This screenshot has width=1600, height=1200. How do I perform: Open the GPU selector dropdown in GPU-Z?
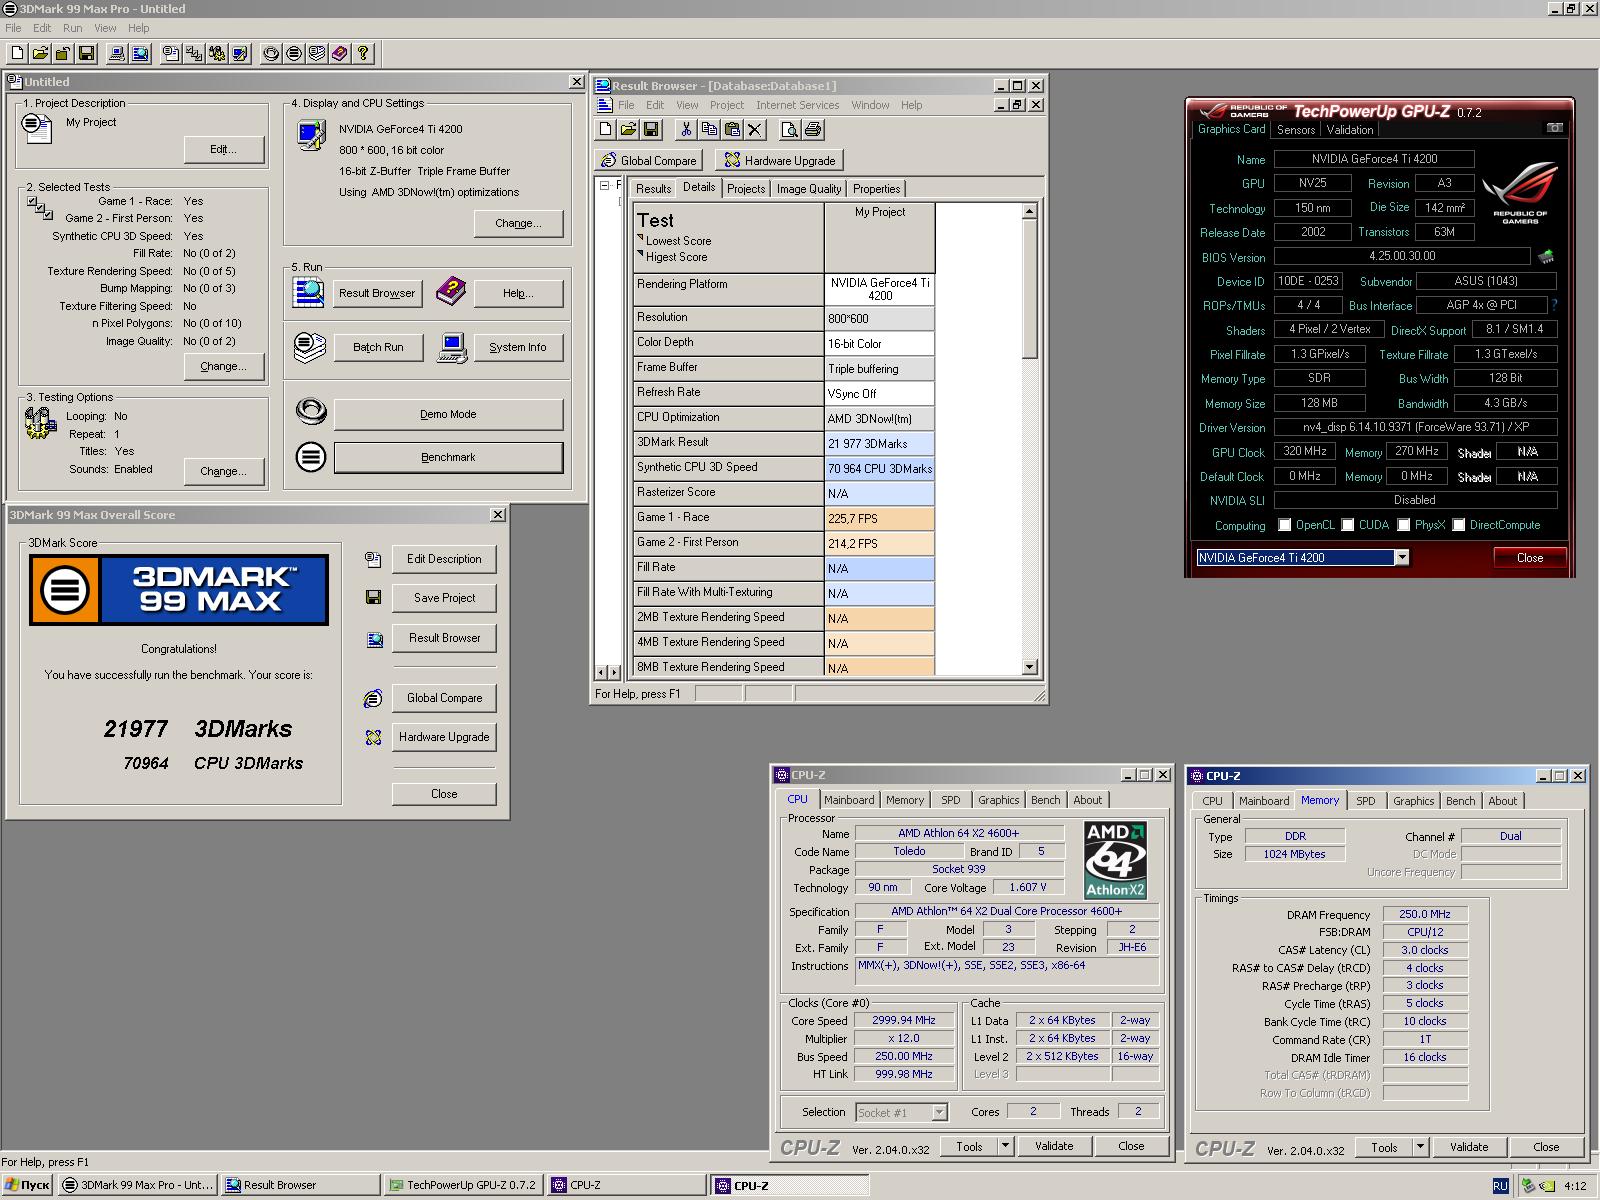1402,558
